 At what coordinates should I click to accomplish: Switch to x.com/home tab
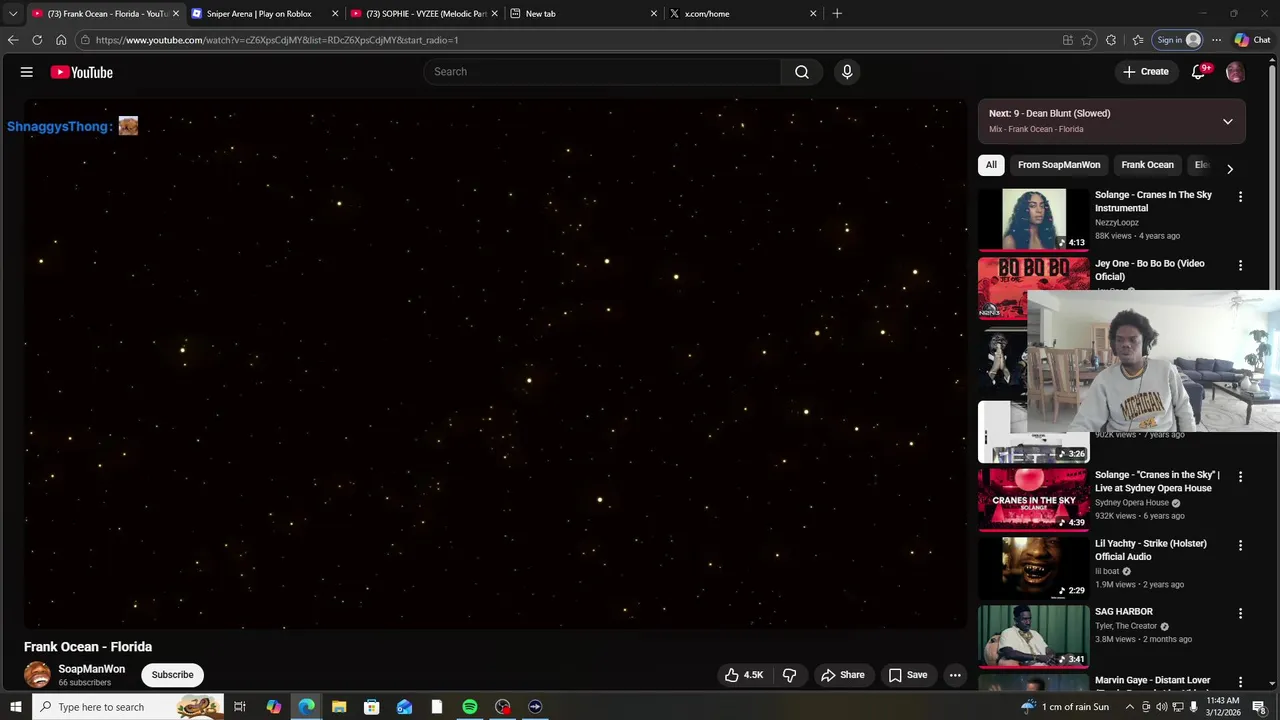(x=743, y=14)
